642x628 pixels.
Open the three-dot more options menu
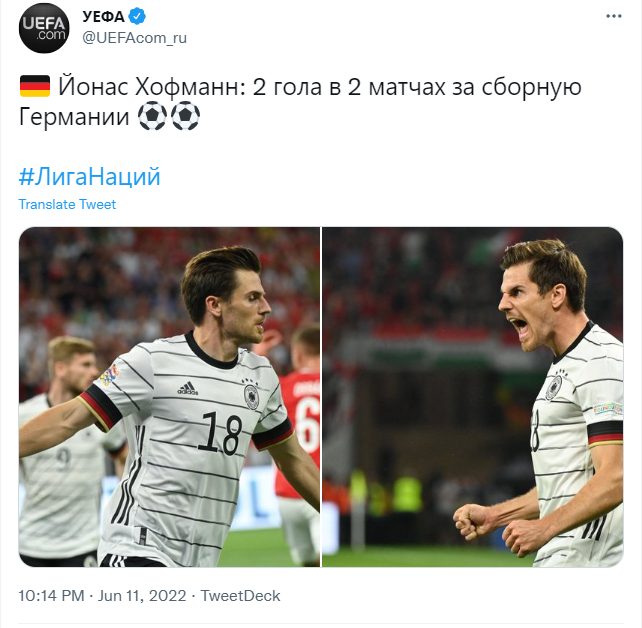click(614, 16)
